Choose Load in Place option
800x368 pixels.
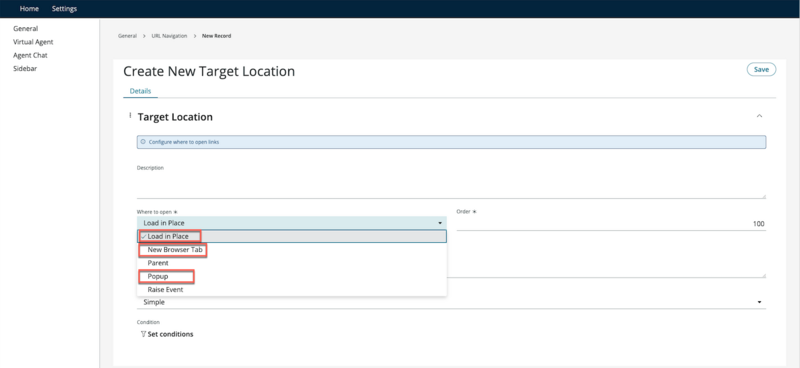(x=291, y=236)
